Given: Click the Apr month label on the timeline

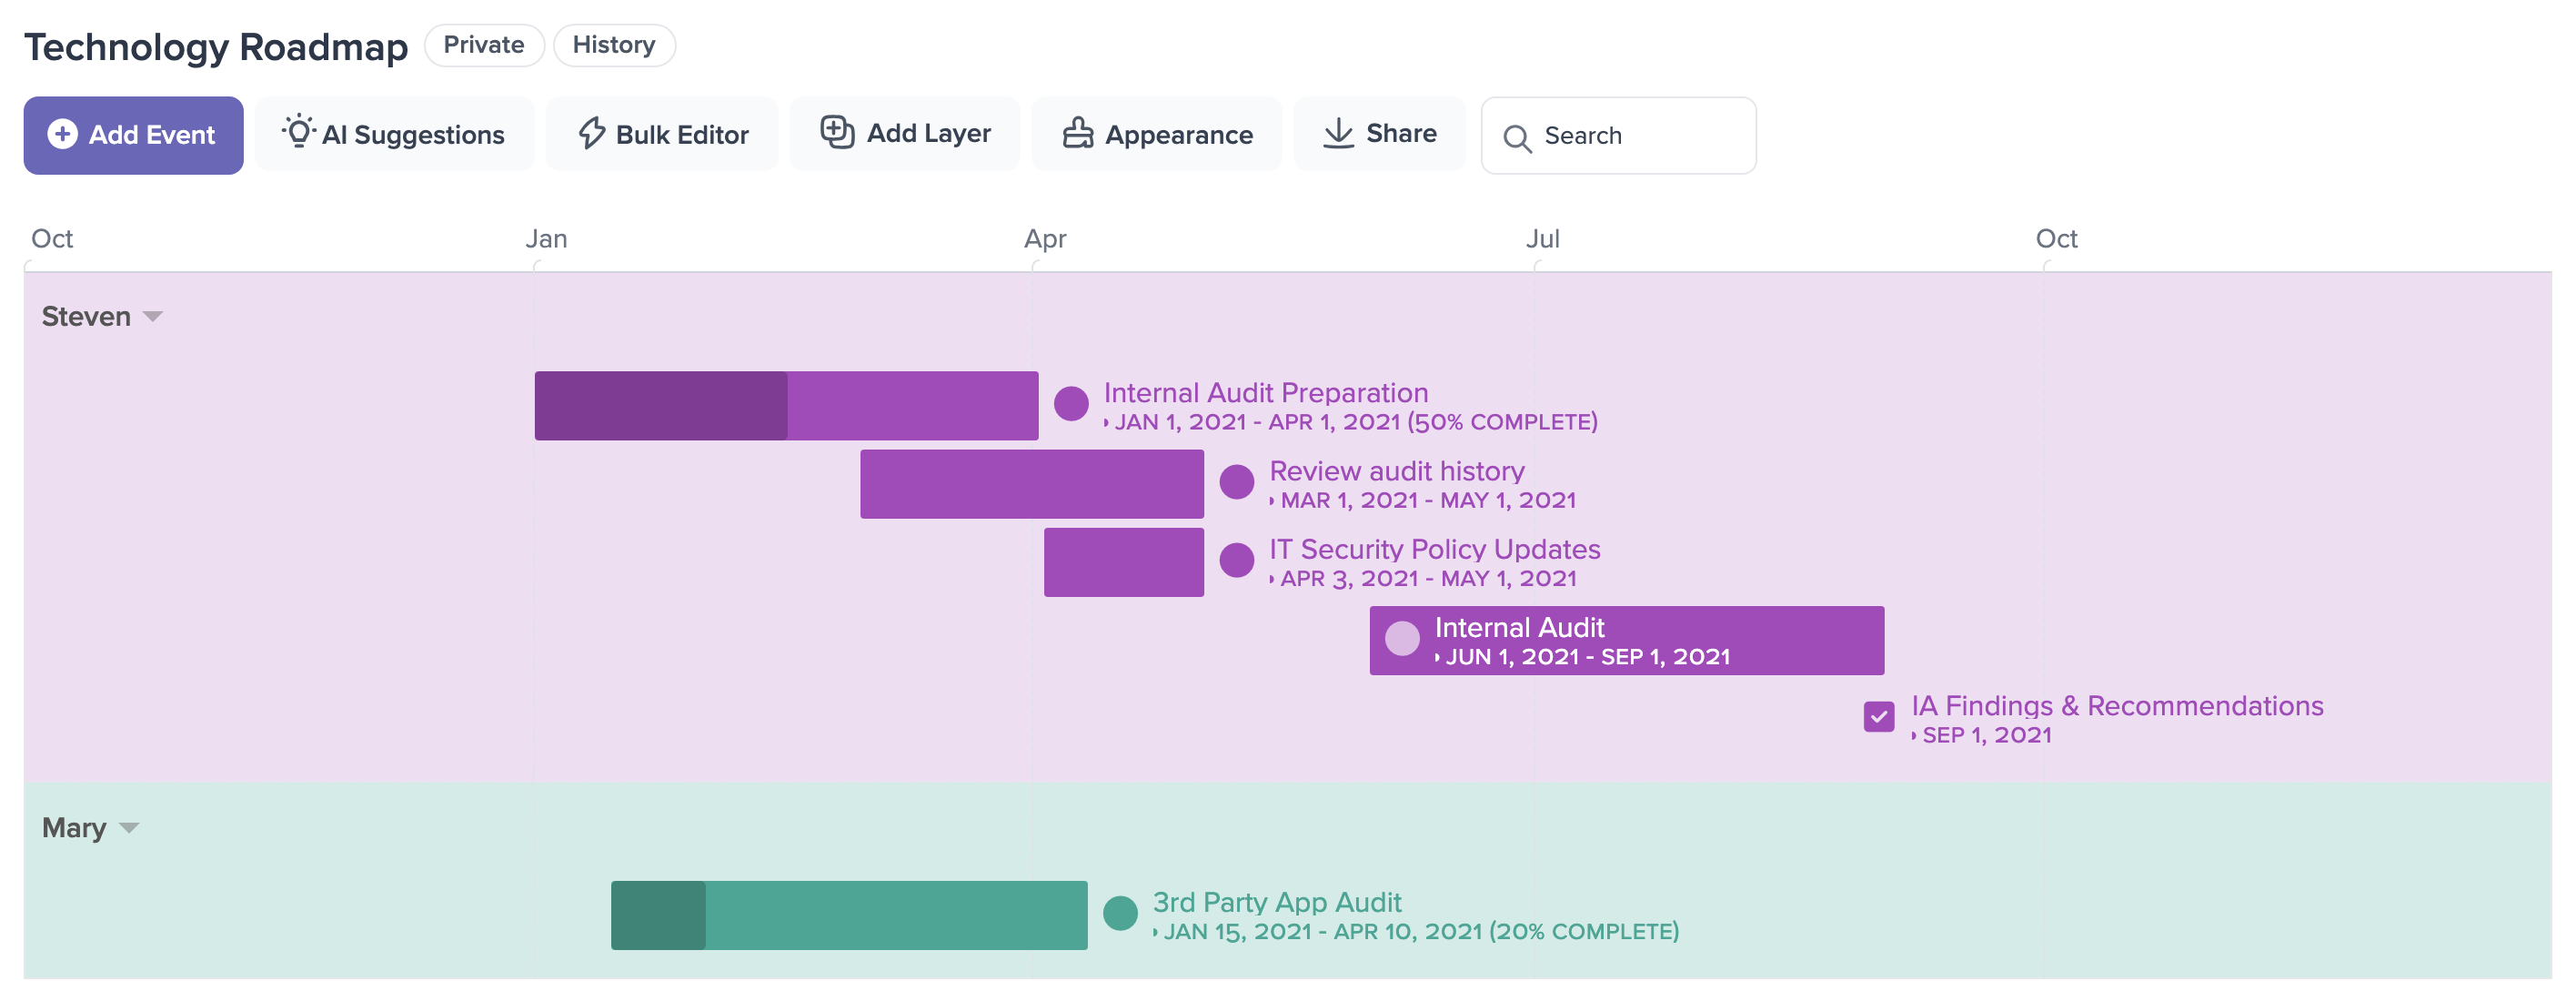Looking at the screenshot, I should [1045, 240].
